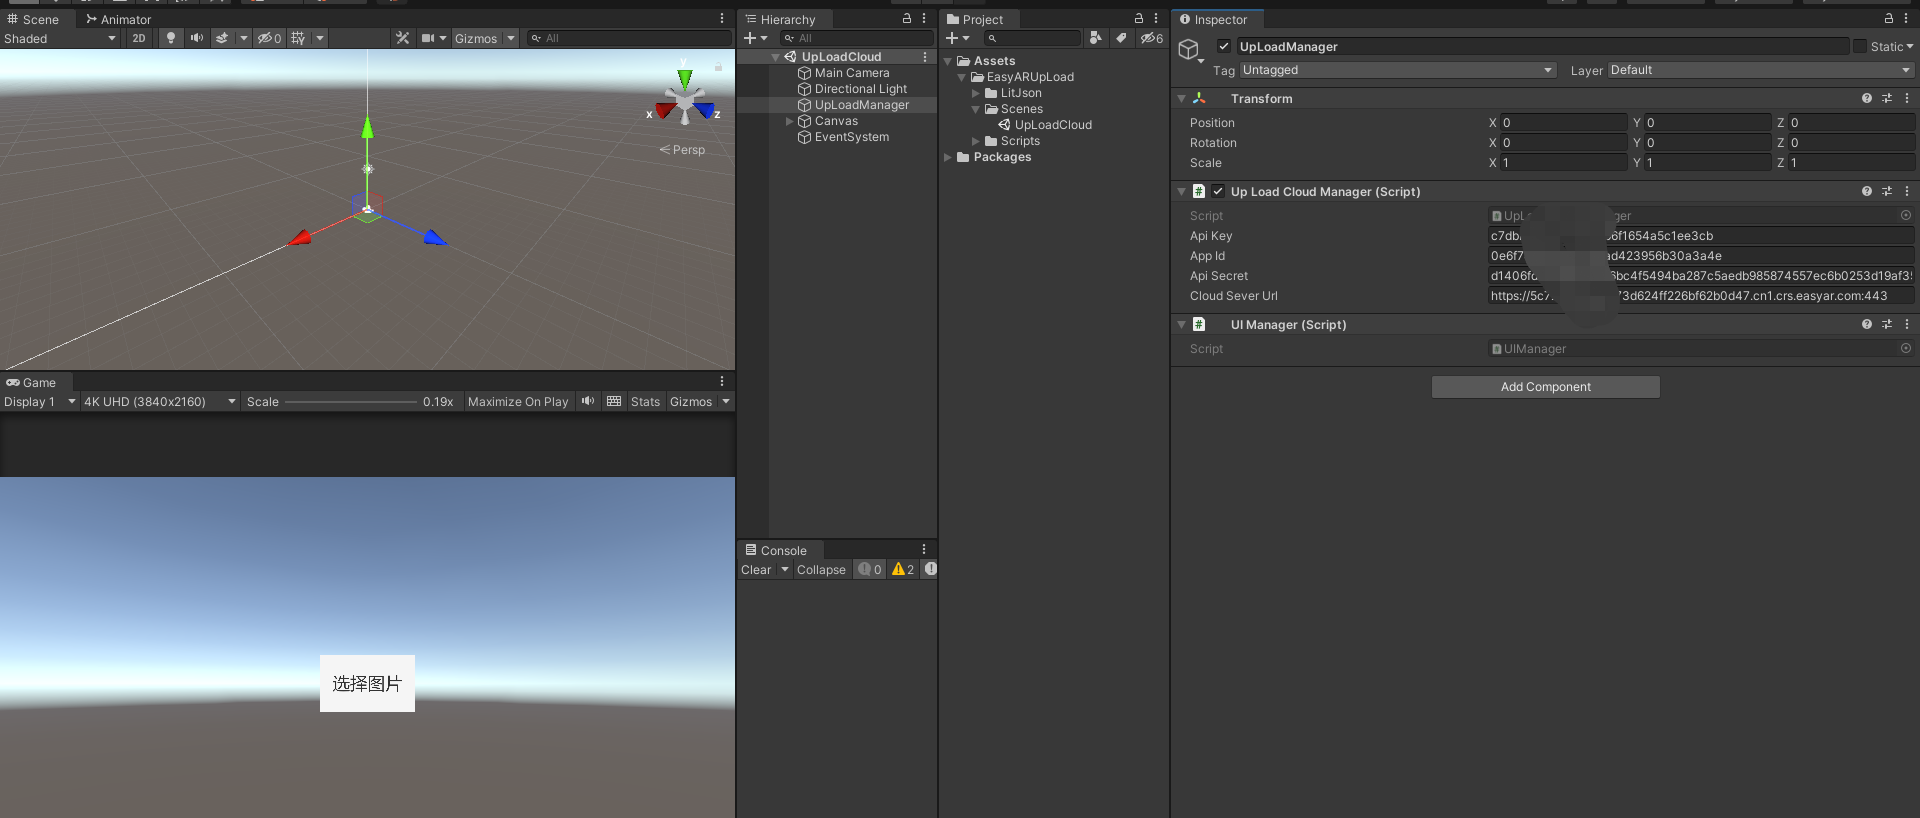This screenshot has width=1920, height=818.
Task: Switch to the Scene tab
Action: (33, 19)
